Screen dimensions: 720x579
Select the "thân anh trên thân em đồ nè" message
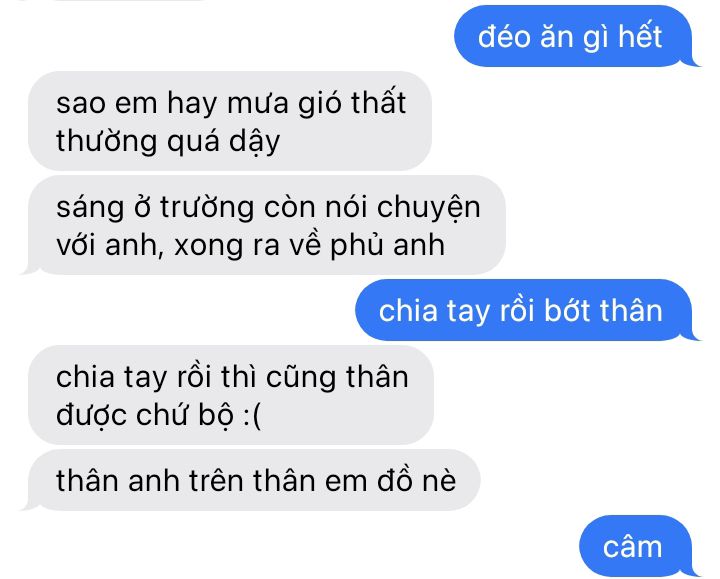tap(252, 480)
